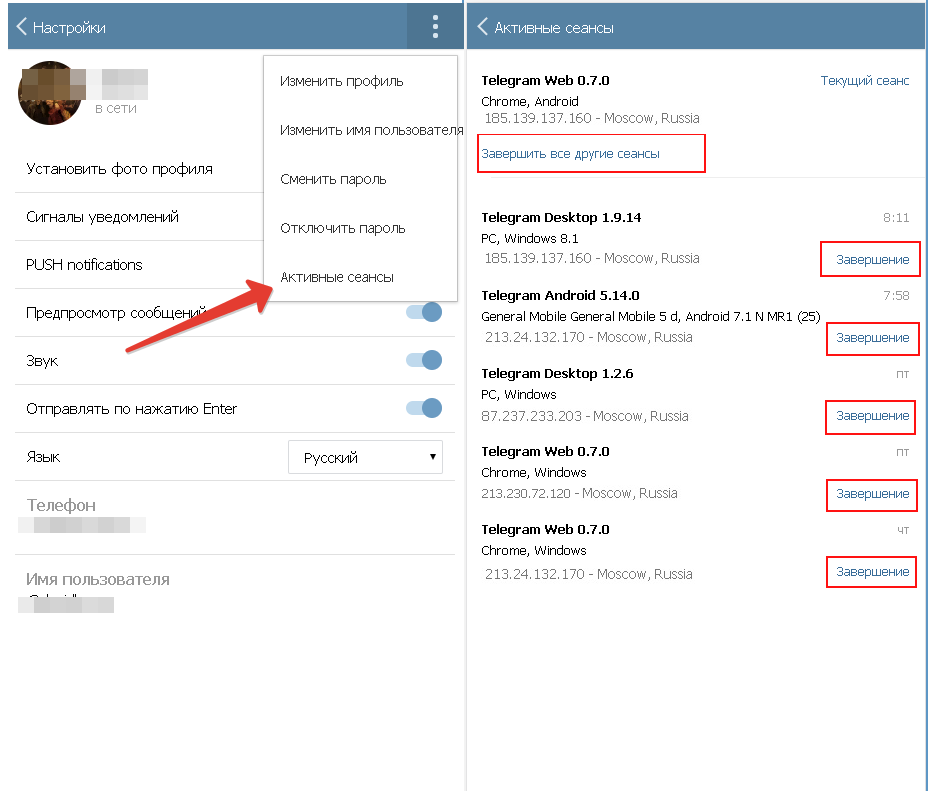The width and height of the screenshot is (928, 791).
Task: Click the 7:58 session time
Action: point(896,296)
